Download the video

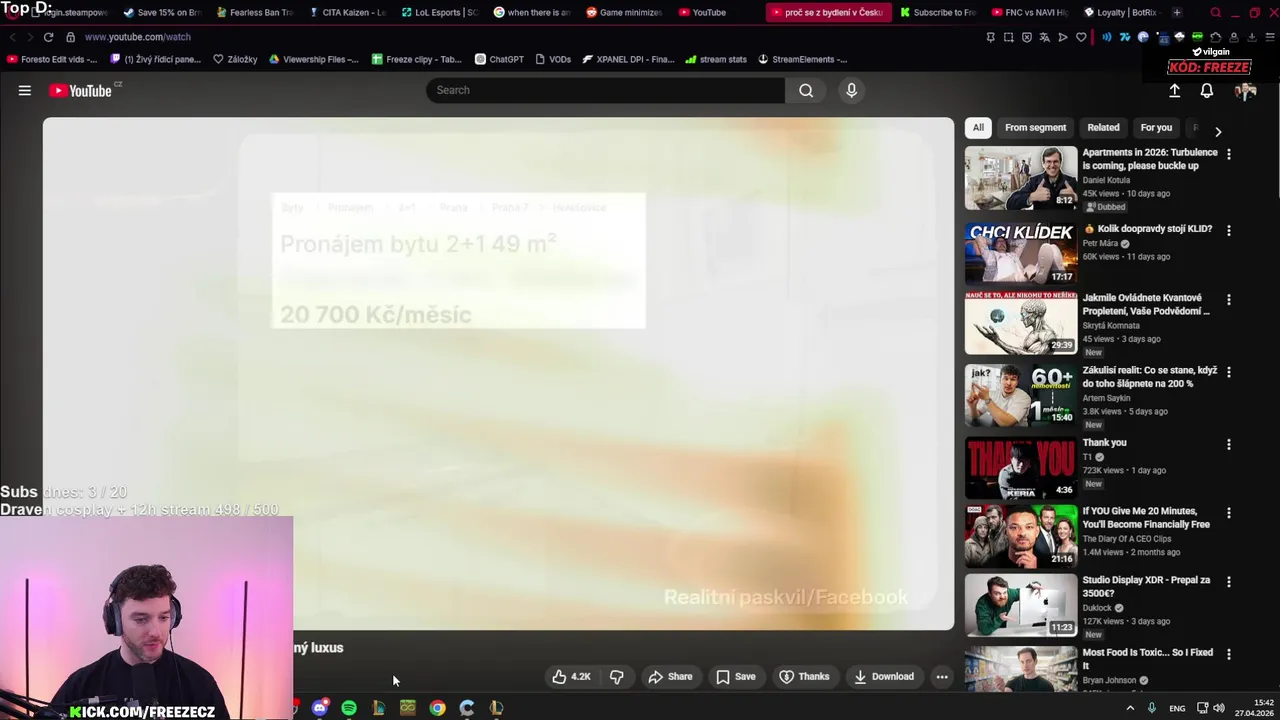tap(884, 677)
